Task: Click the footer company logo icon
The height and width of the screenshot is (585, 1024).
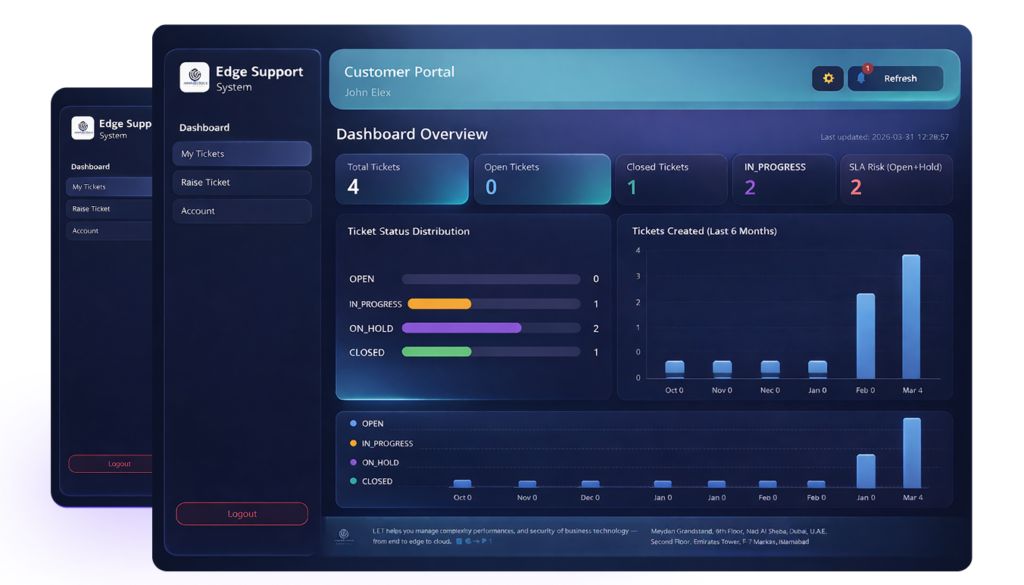Action: 344,536
